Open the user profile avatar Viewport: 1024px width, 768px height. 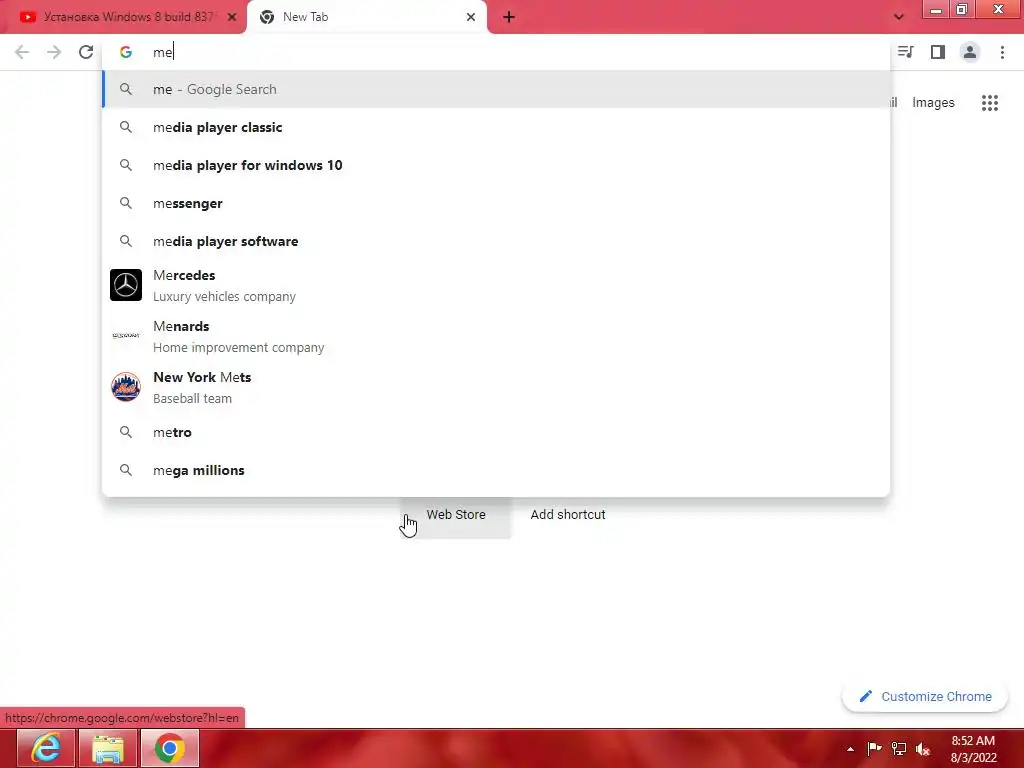point(970,52)
